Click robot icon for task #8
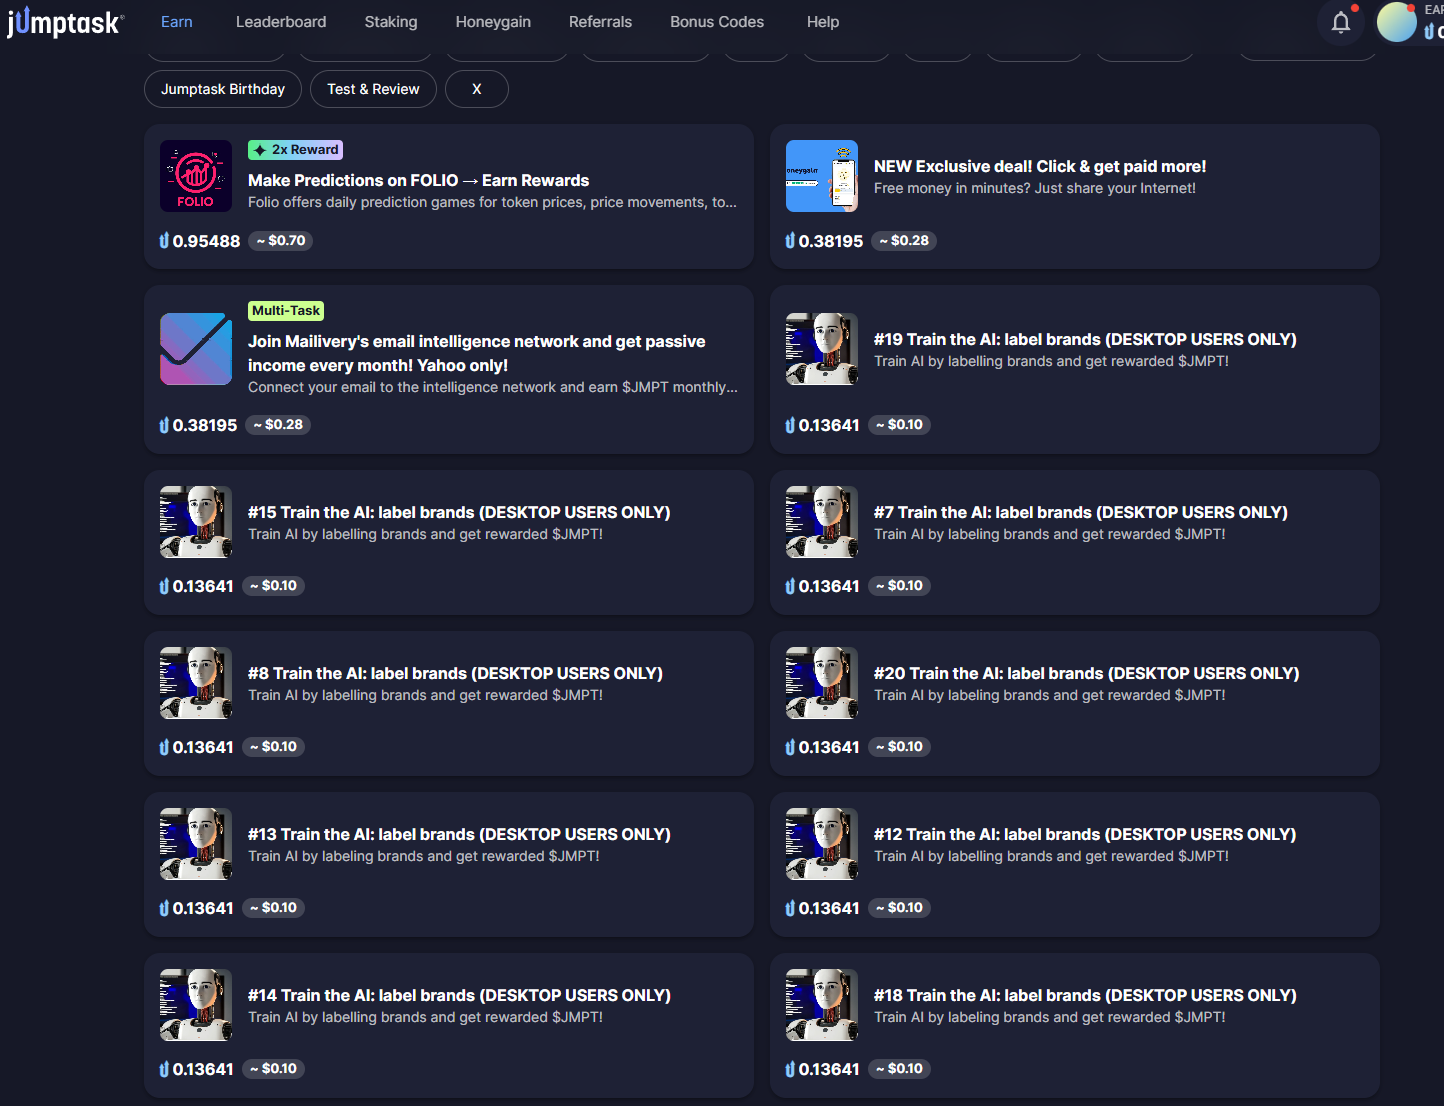Image resolution: width=1444 pixels, height=1106 pixels. click(x=196, y=683)
